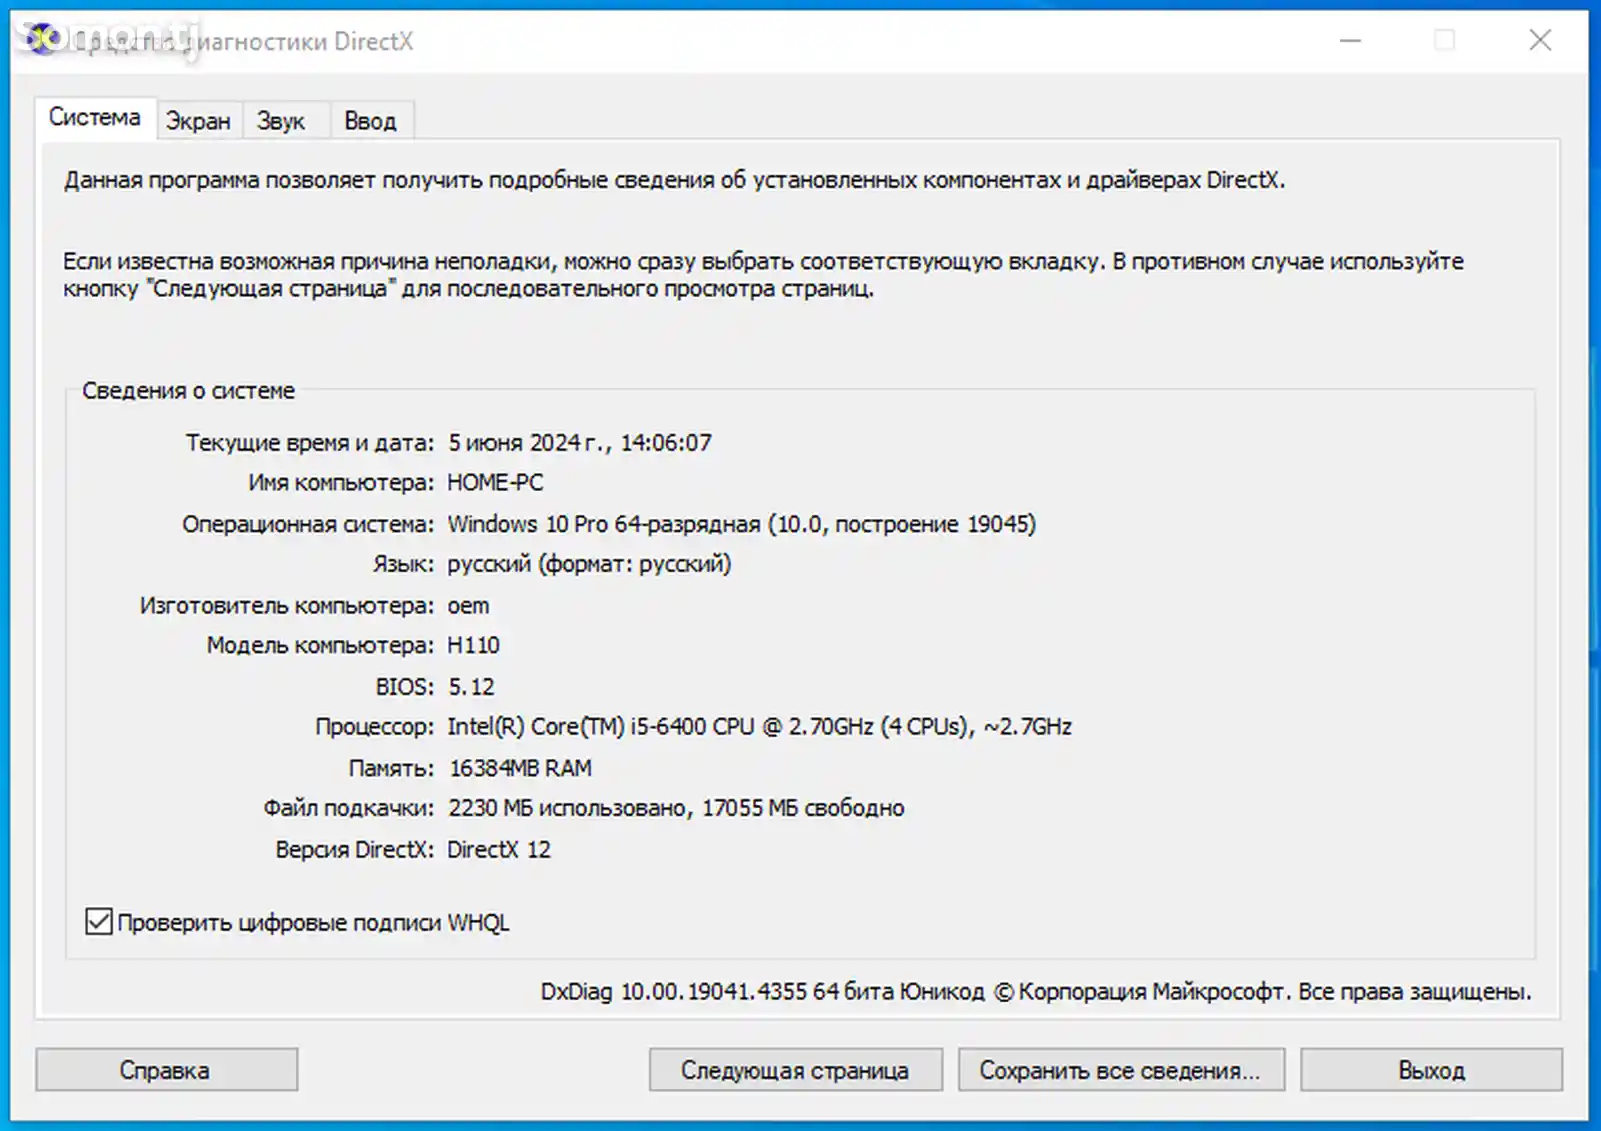Image resolution: width=1601 pixels, height=1131 pixels.
Task: Click the Процессор label
Action: (x=375, y=727)
